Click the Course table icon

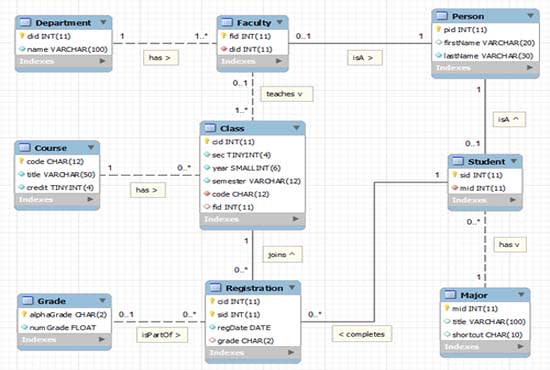click(25, 148)
